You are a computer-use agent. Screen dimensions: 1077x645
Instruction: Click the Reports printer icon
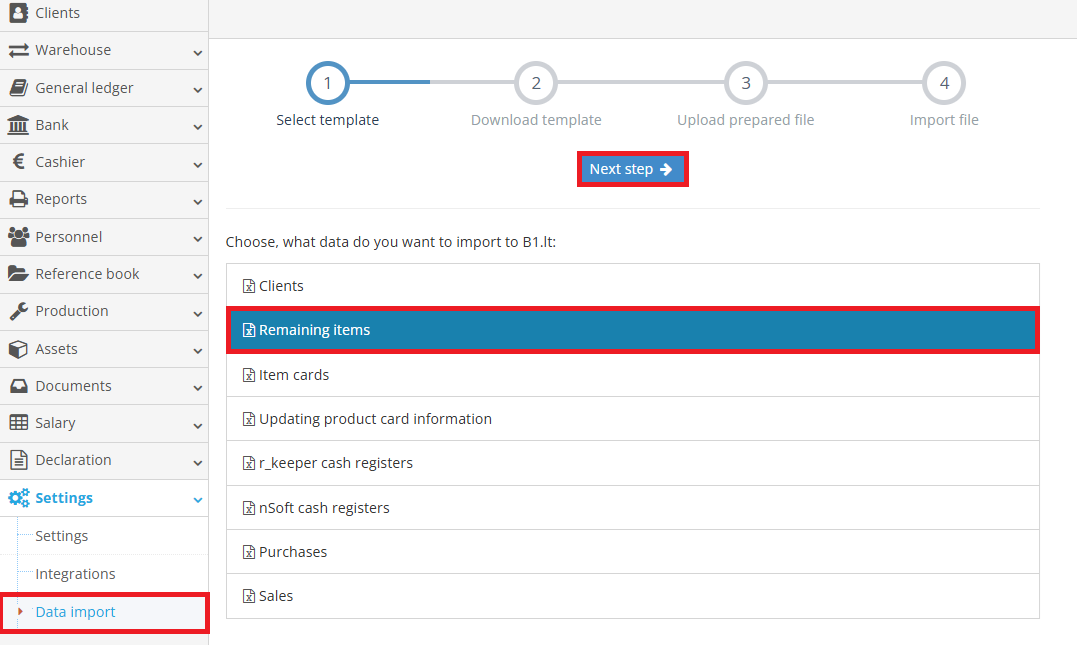click(16, 199)
